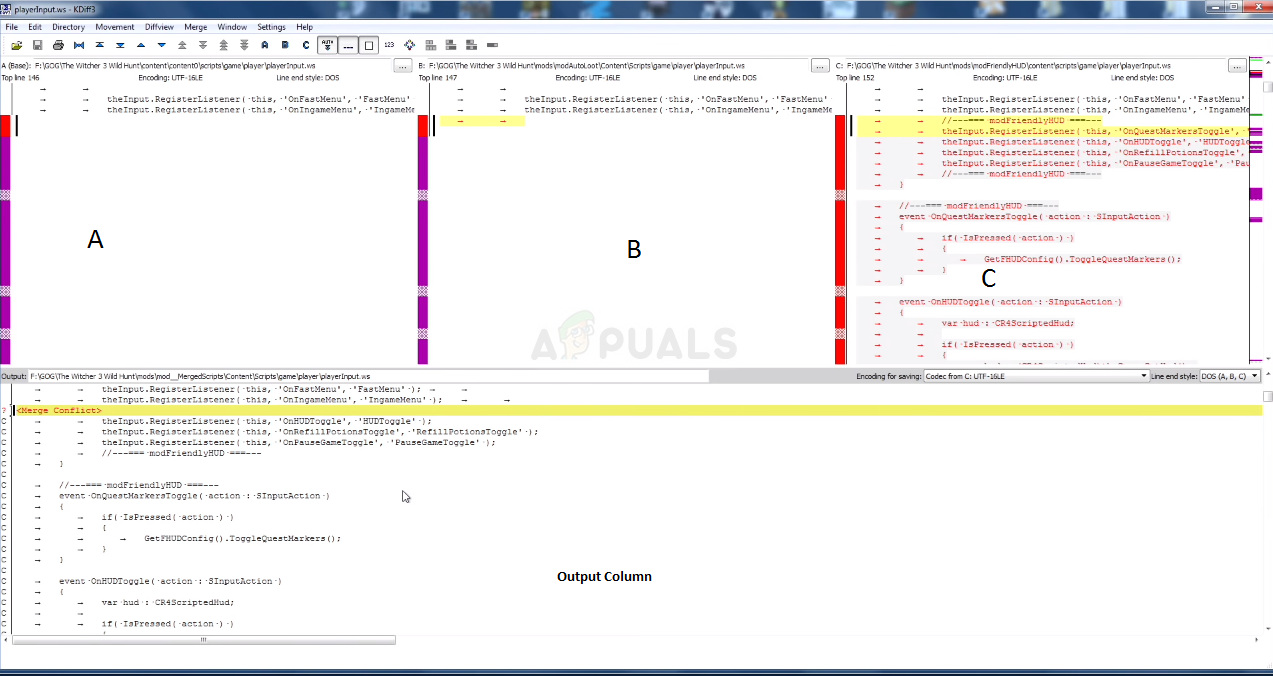Image resolution: width=1273 pixels, height=676 pixels.
Task: Jump to the last delta icon
Action: click(x=120, y=45)
